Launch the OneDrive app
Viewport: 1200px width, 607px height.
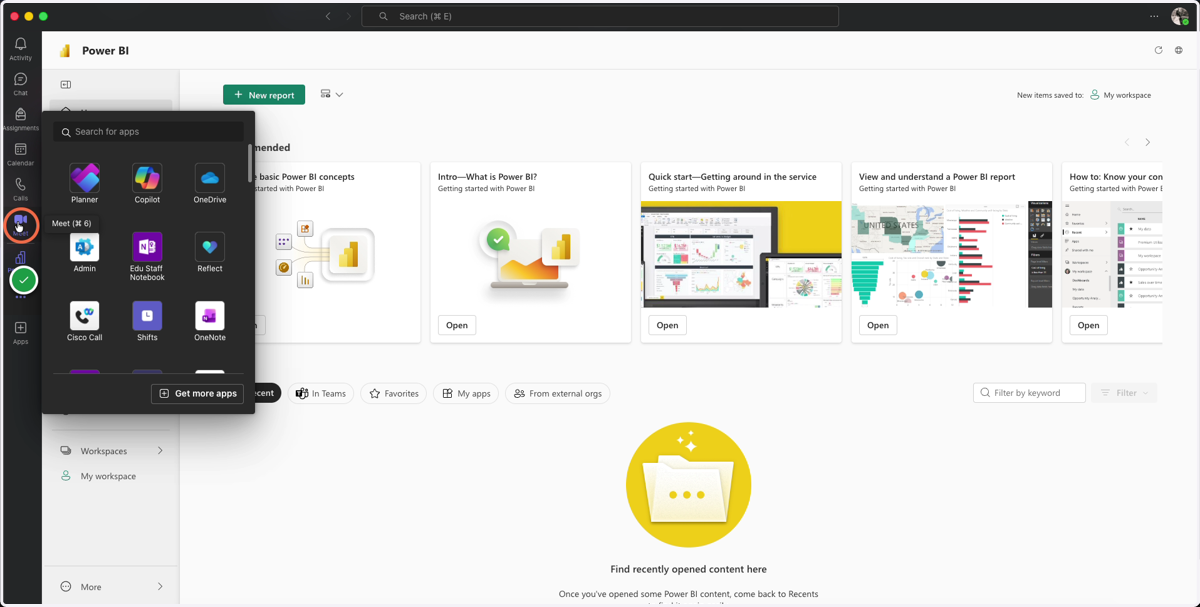point(210,184)
